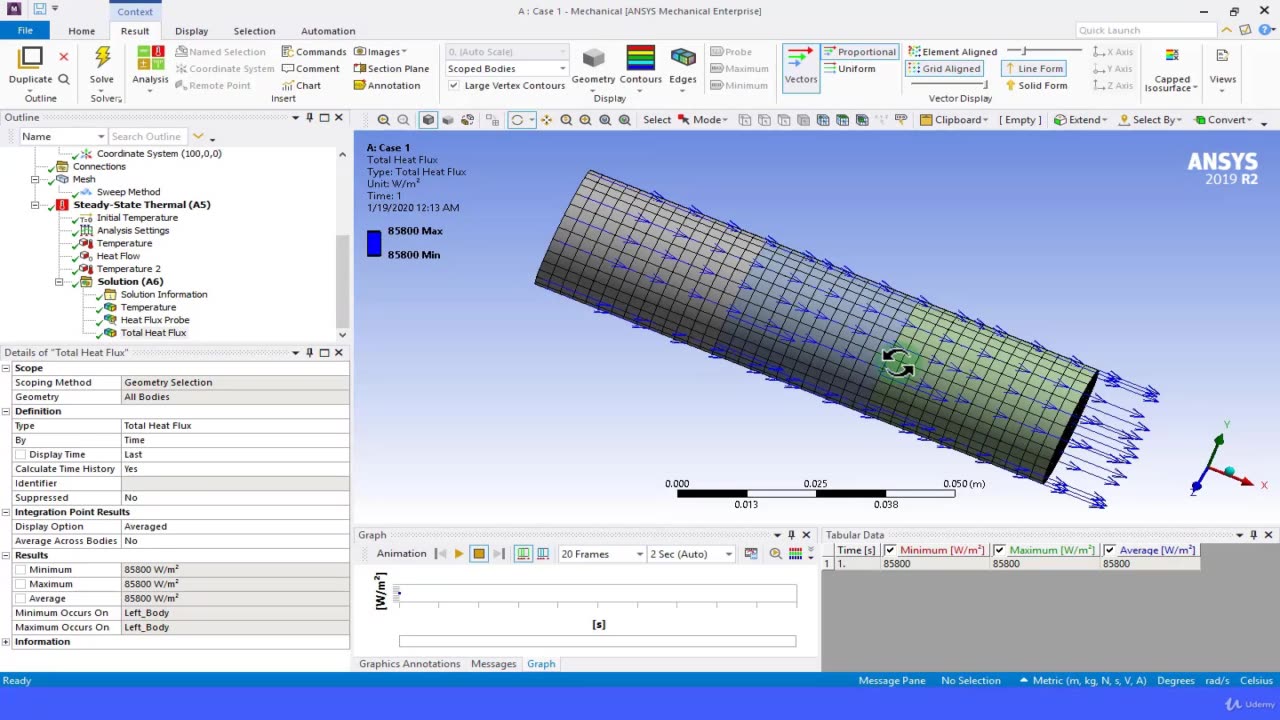Image resolution: width=1280 pixels, height=720 pixels.
Task: Toggle Average [W/m²] column checkbox in Tabular Data
Action: point(1110,551)
